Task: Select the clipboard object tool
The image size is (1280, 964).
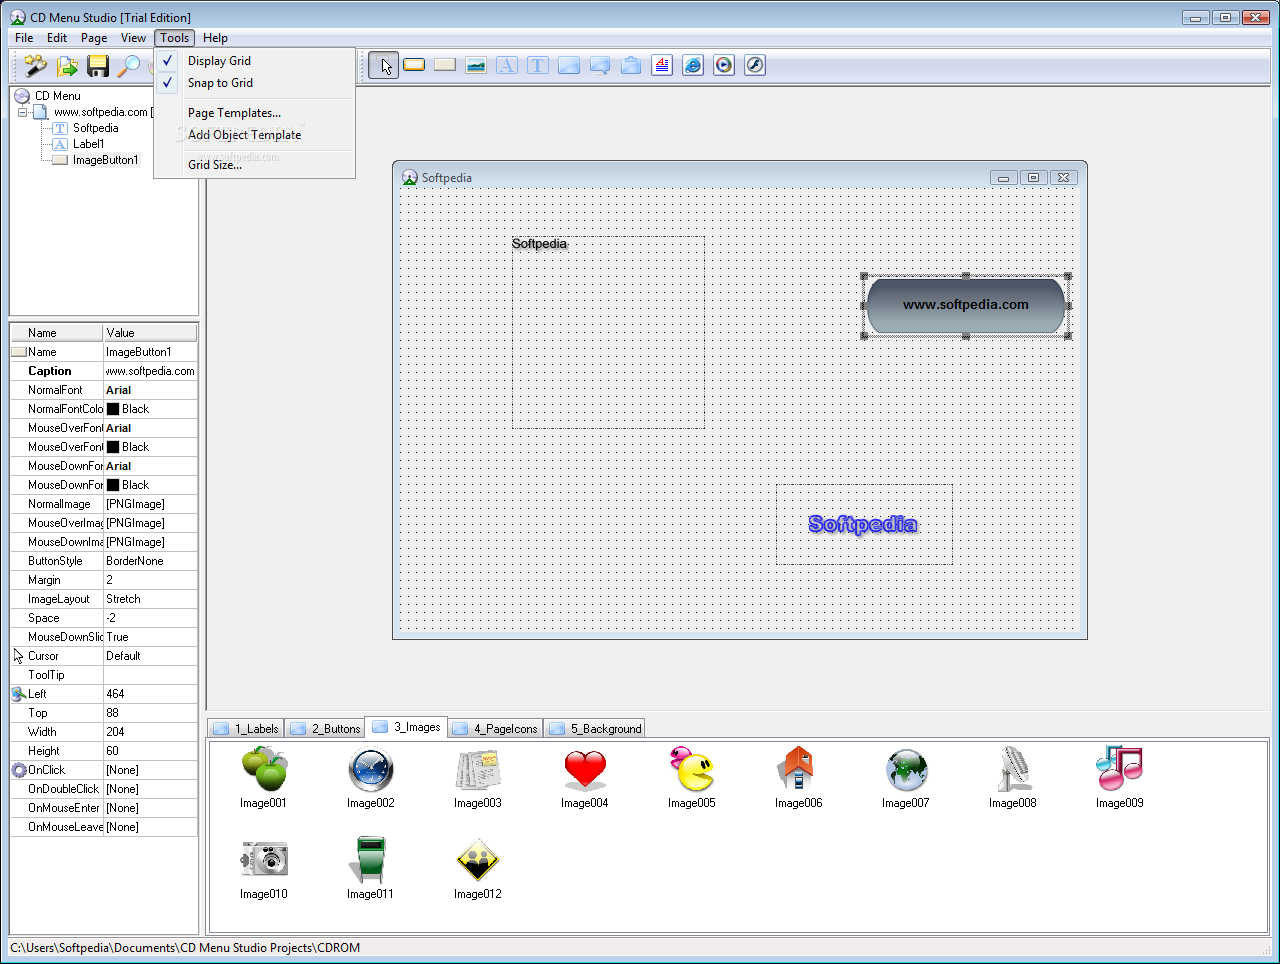Action: 631,65
